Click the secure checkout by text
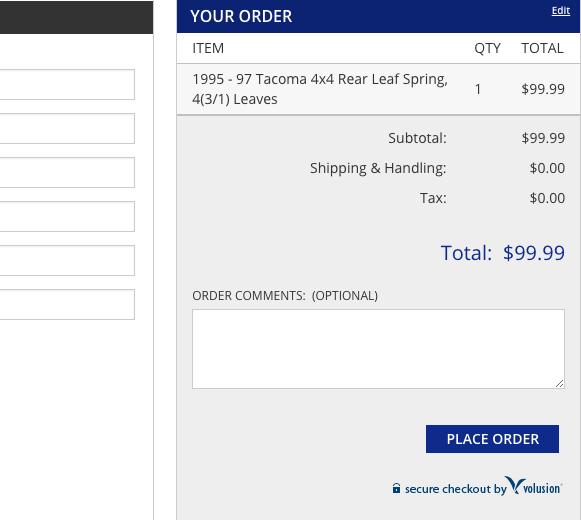 tap(455, 489)
